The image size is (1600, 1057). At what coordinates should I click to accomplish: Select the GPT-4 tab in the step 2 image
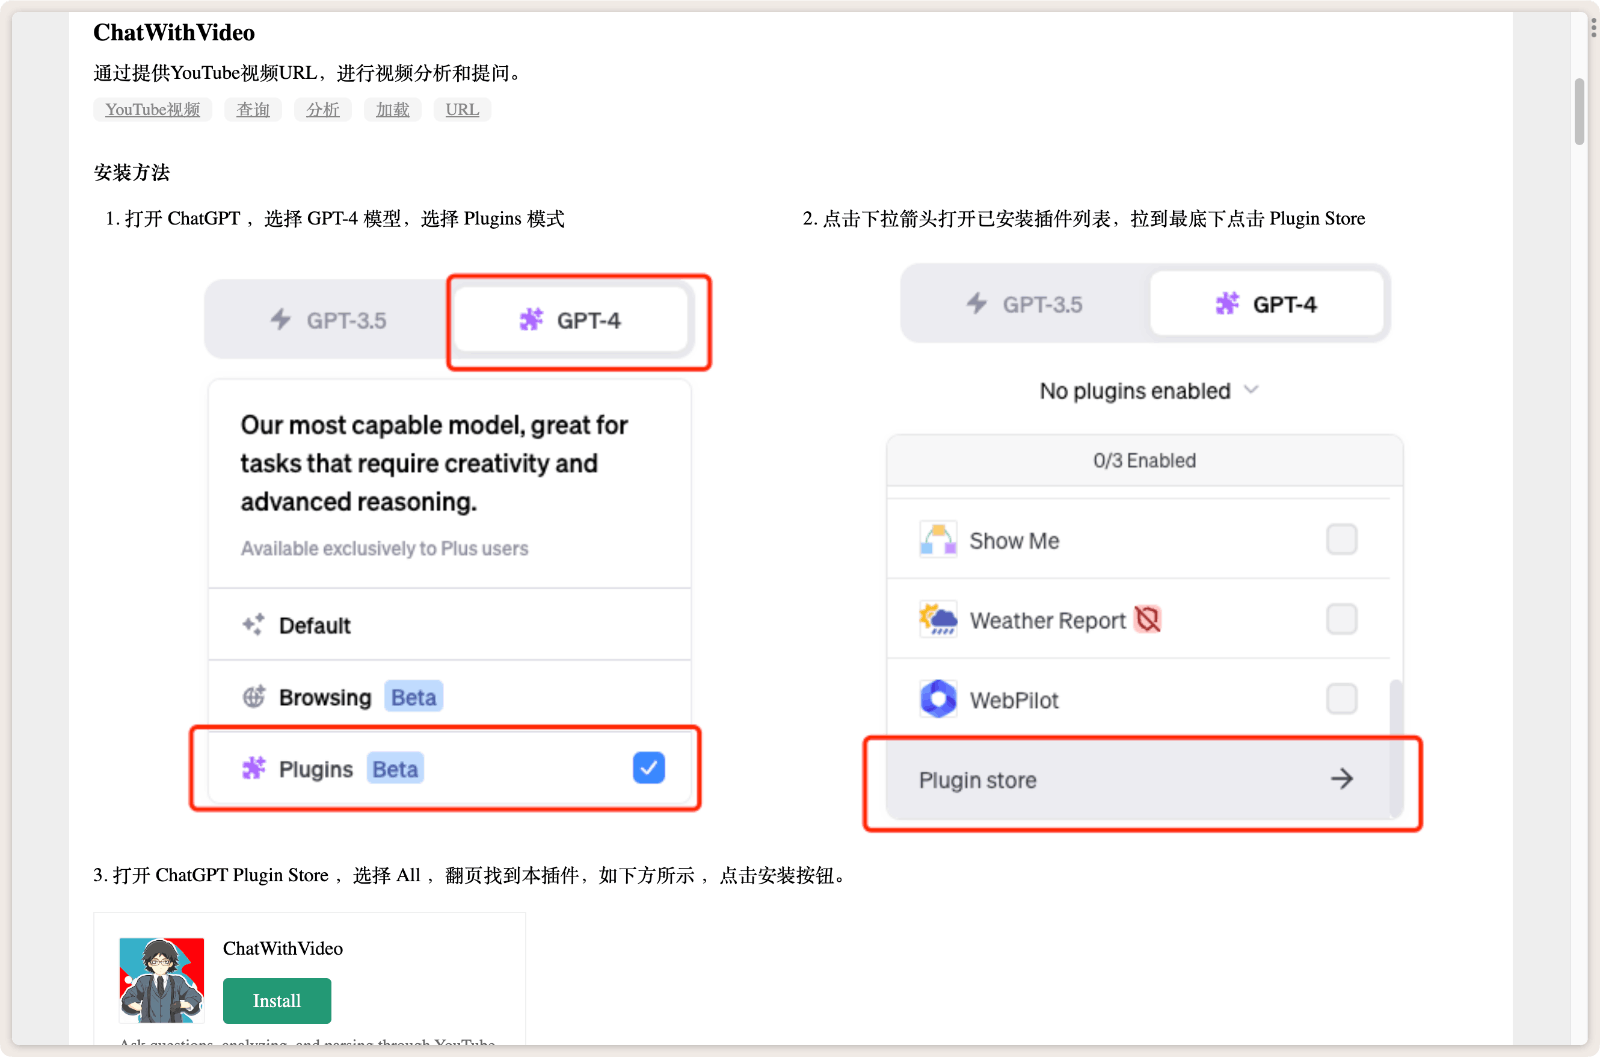1267,304
